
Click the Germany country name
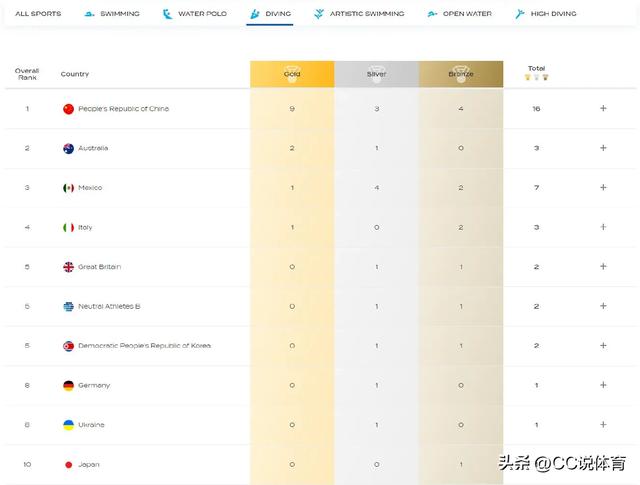tap(94, 385)
